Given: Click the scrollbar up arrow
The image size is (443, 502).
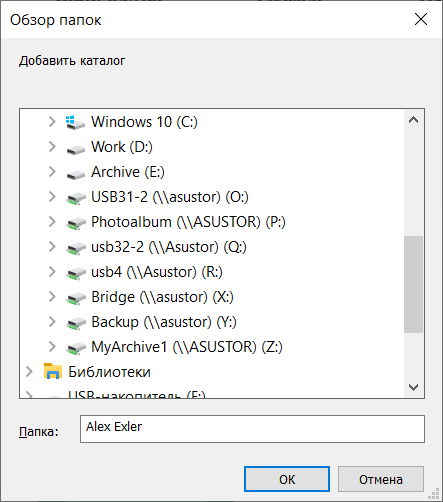Looking at the screenshot, I should tap(413, 120).
